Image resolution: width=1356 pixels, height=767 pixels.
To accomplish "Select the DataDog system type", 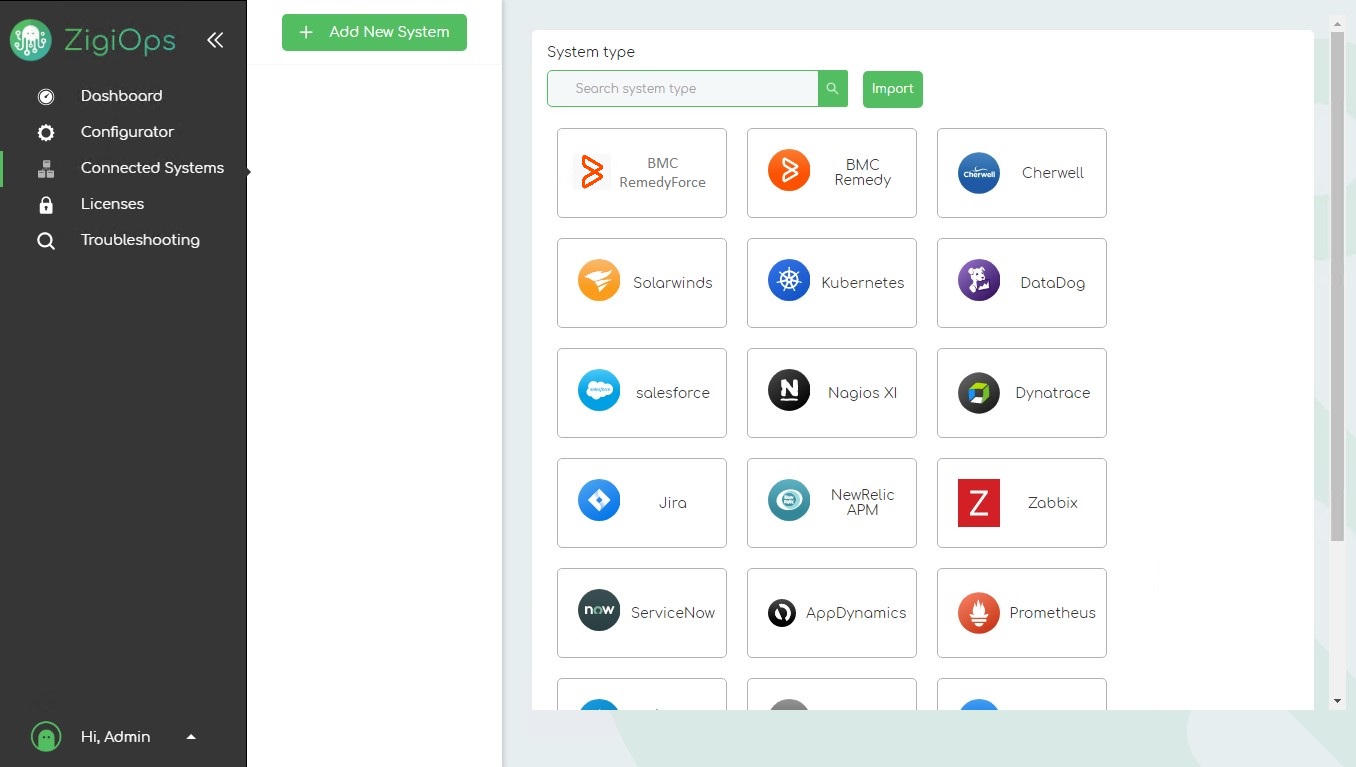I will tap(1021, 283).
